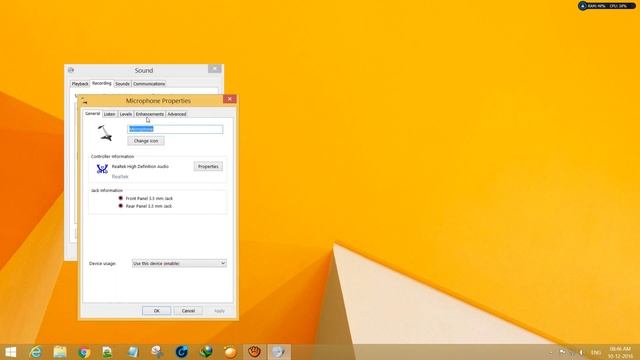This screenshot has height=360, width=640.
Task: Confirm with the OK button
Action: tap(156, 311)
